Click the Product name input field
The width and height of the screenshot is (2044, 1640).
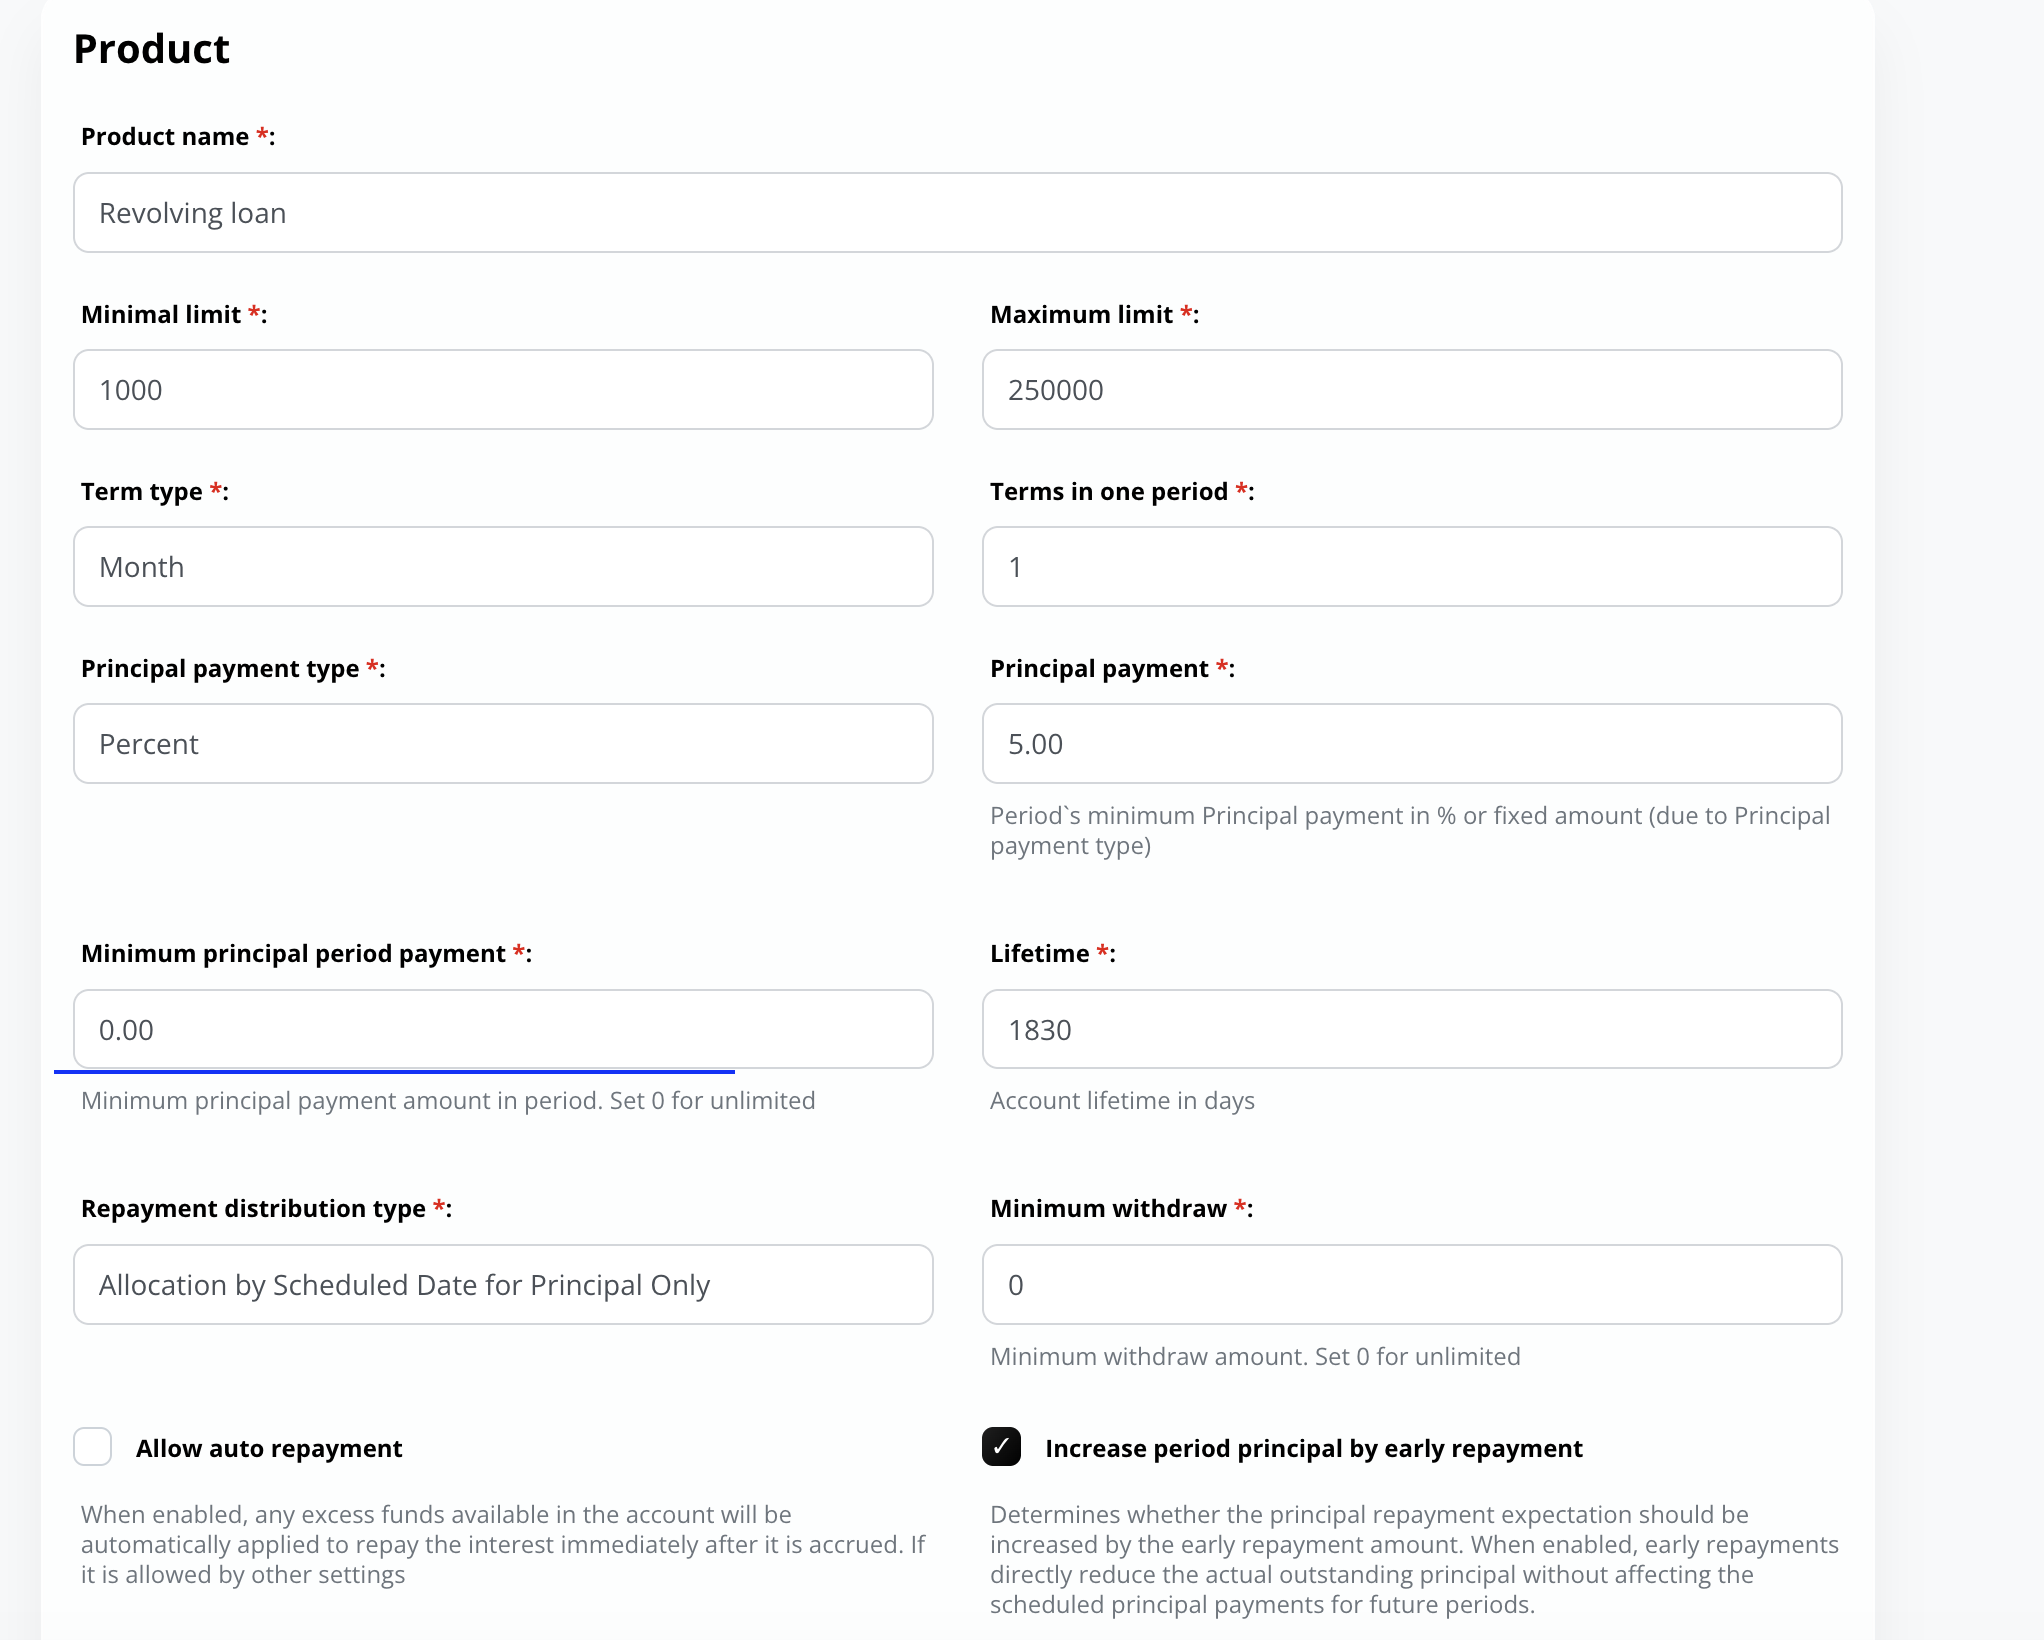957,213
